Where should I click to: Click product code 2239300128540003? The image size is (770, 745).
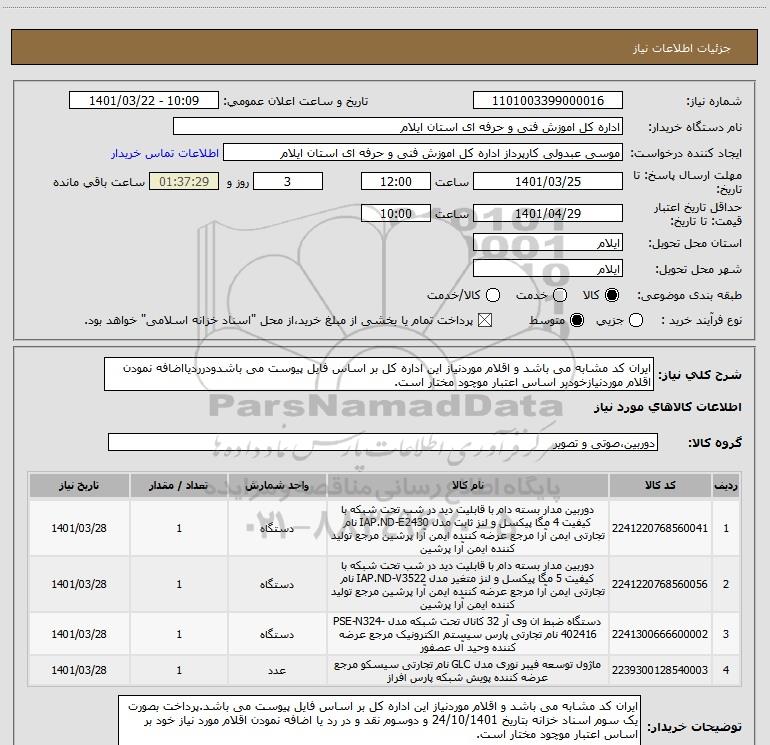point(660,670)
